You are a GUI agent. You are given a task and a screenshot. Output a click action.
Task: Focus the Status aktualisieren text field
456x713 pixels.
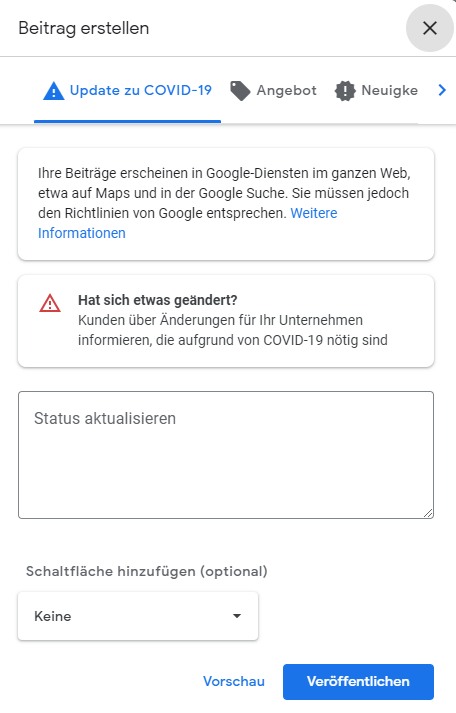226,455
